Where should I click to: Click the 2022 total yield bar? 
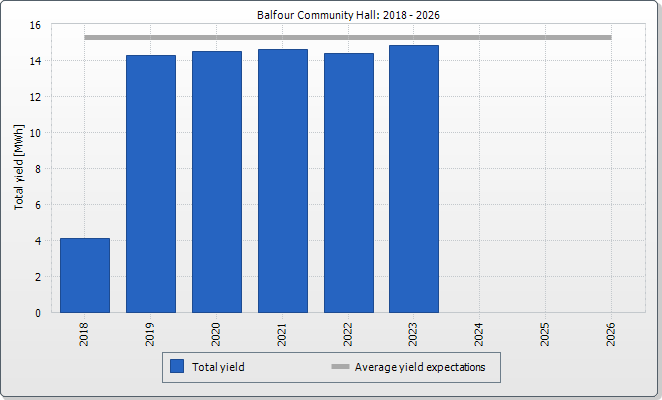(x=348, y=183)
